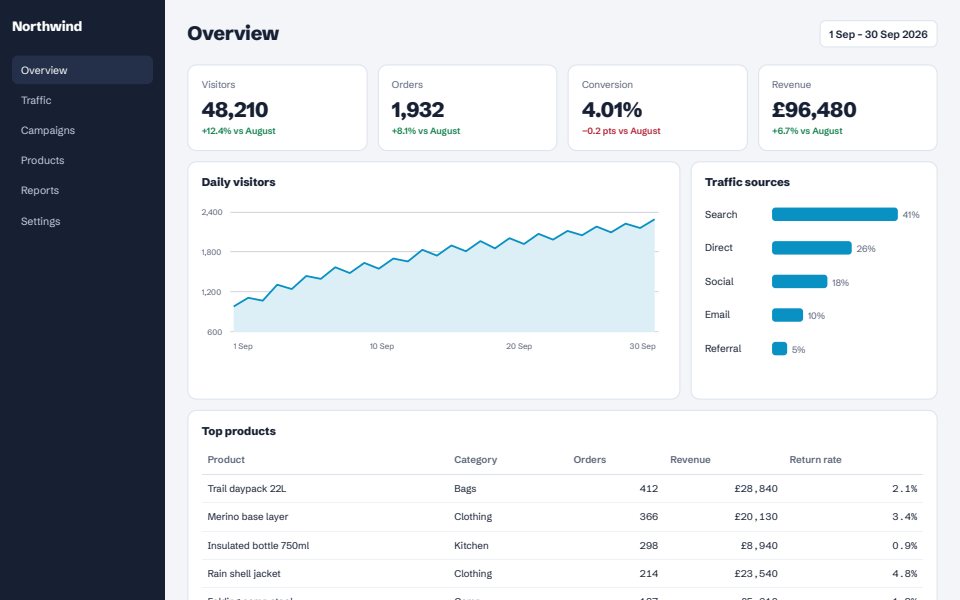Viewport: 960px width, 600px height.
Task: Open the Reports section
Action: (x=82, y=190)
